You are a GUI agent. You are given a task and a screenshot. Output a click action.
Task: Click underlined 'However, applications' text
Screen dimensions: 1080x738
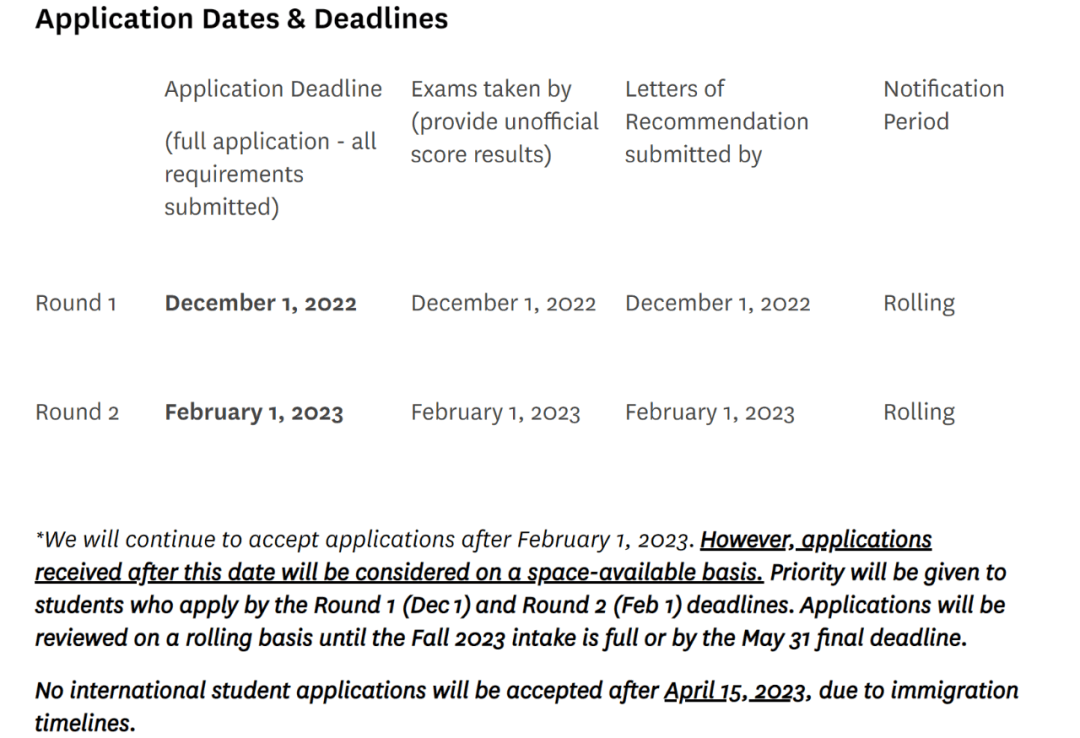816,540
